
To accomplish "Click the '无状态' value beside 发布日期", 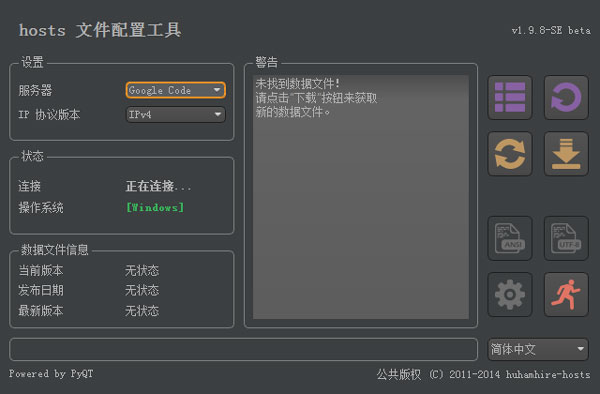I will click(142, 290).
